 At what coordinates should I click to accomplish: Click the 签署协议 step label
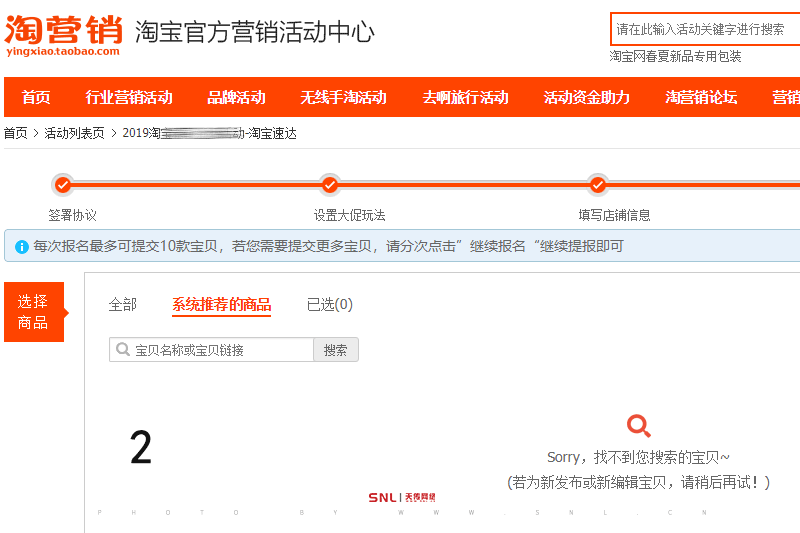72,215
